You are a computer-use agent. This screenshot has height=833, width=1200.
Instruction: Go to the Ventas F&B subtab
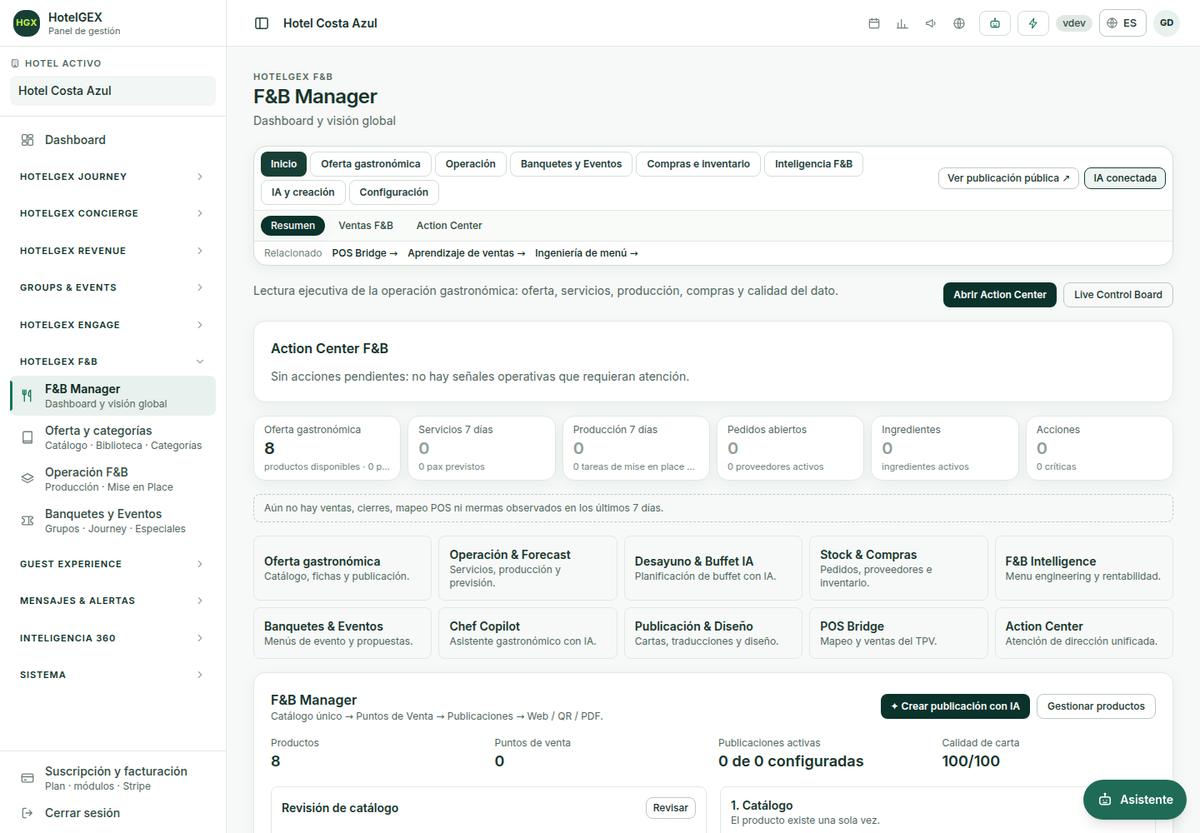pos(366,226)
